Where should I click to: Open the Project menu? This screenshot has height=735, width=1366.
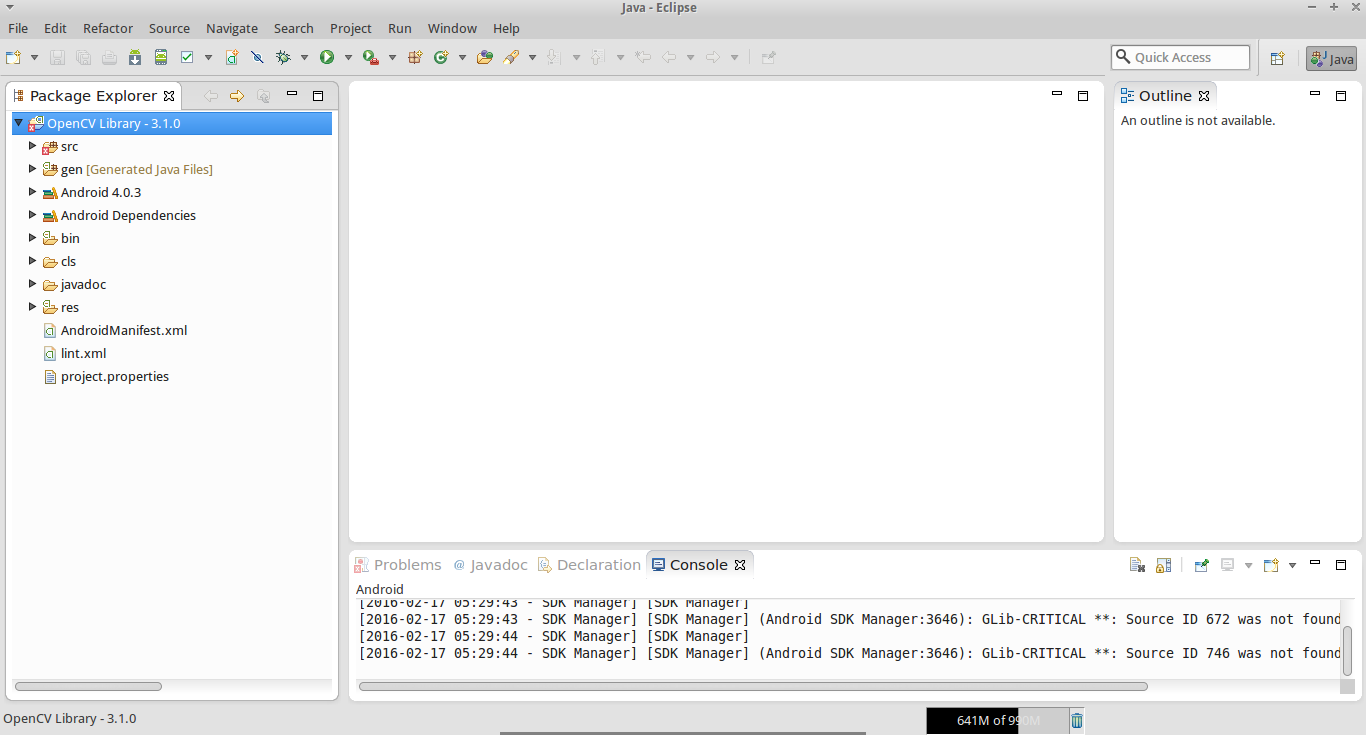pyautogui.click(x=351, y=28)
